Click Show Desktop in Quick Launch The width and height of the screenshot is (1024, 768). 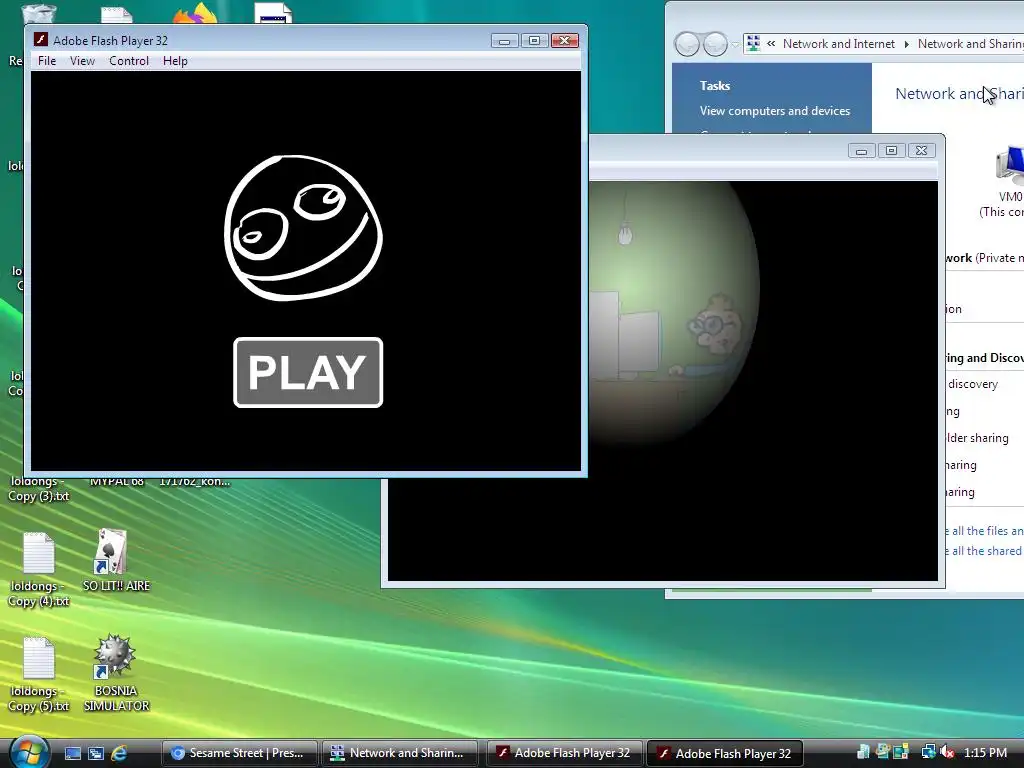(72, 753)
